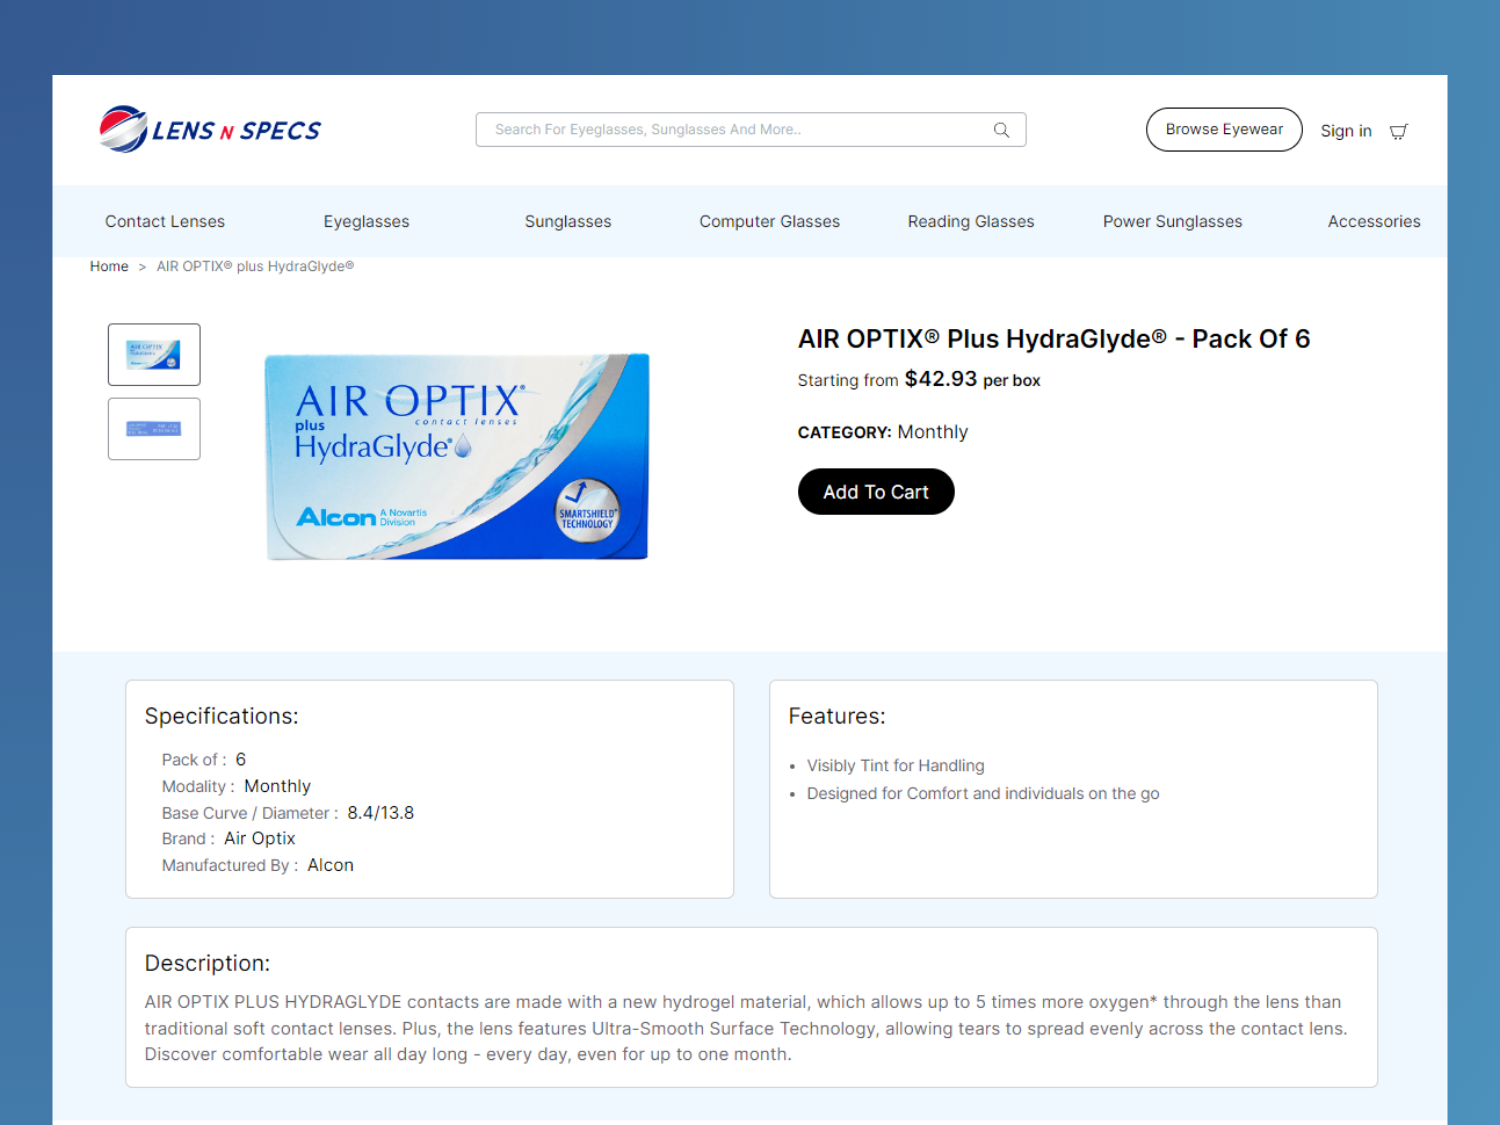
Task: Click the Lens N Specs logo
Action: tap(210, 130)
